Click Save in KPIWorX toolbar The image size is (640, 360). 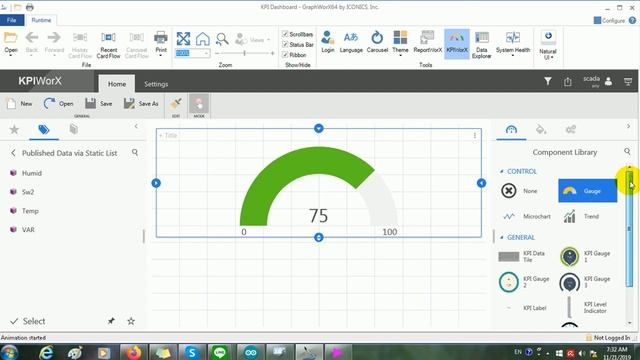click(x=98, y=104)
